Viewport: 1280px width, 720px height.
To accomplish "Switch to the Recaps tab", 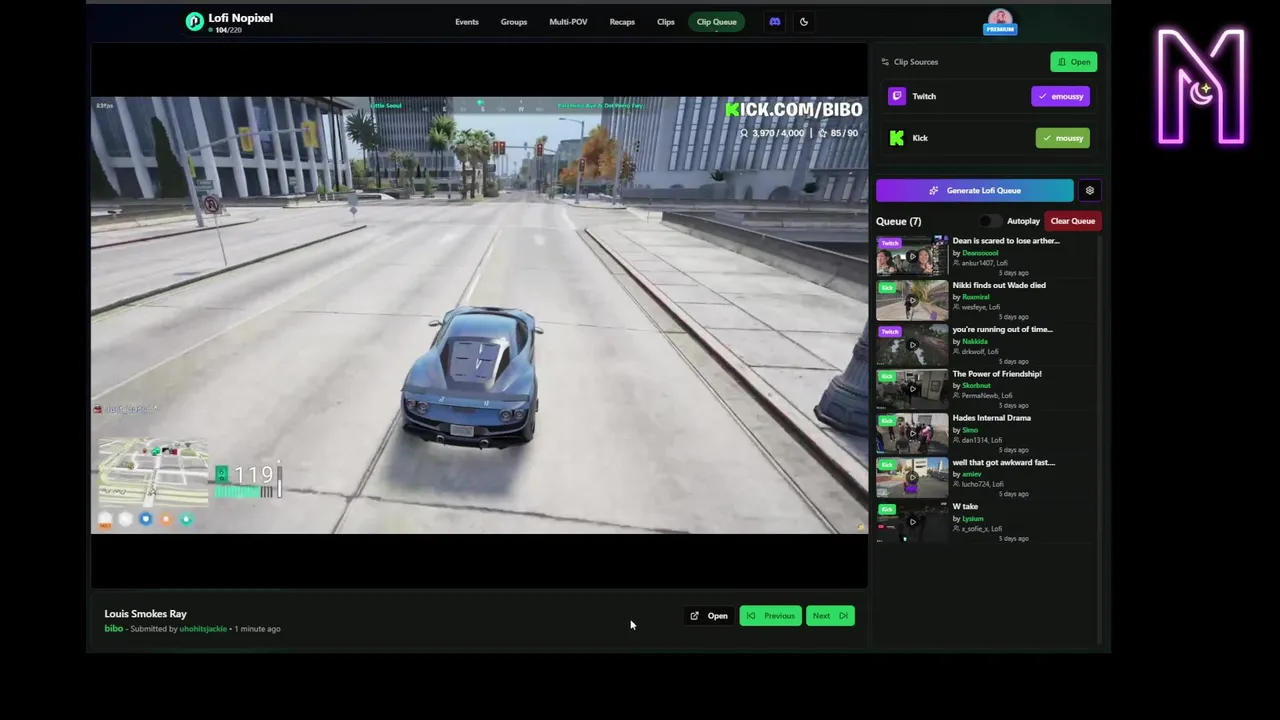I will [x=622, y=22].
